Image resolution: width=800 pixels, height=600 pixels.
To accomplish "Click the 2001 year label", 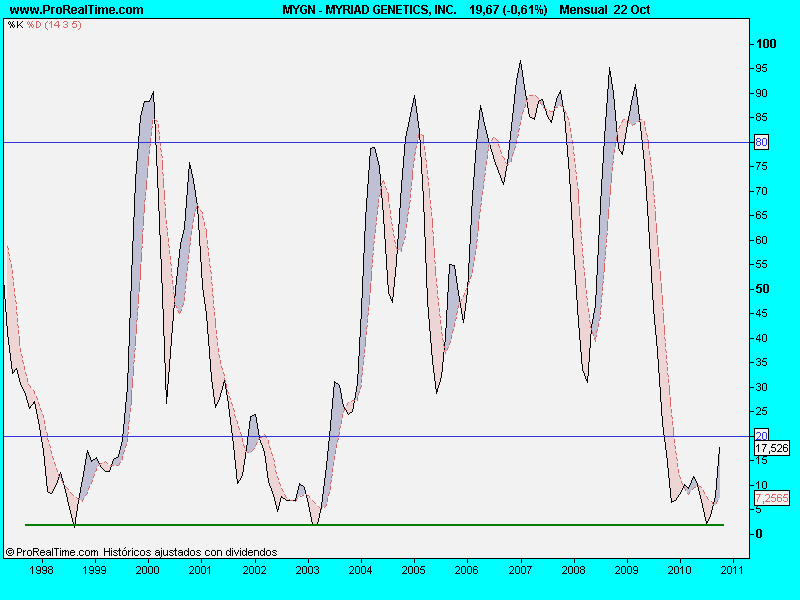I will (x=201, y=570).
